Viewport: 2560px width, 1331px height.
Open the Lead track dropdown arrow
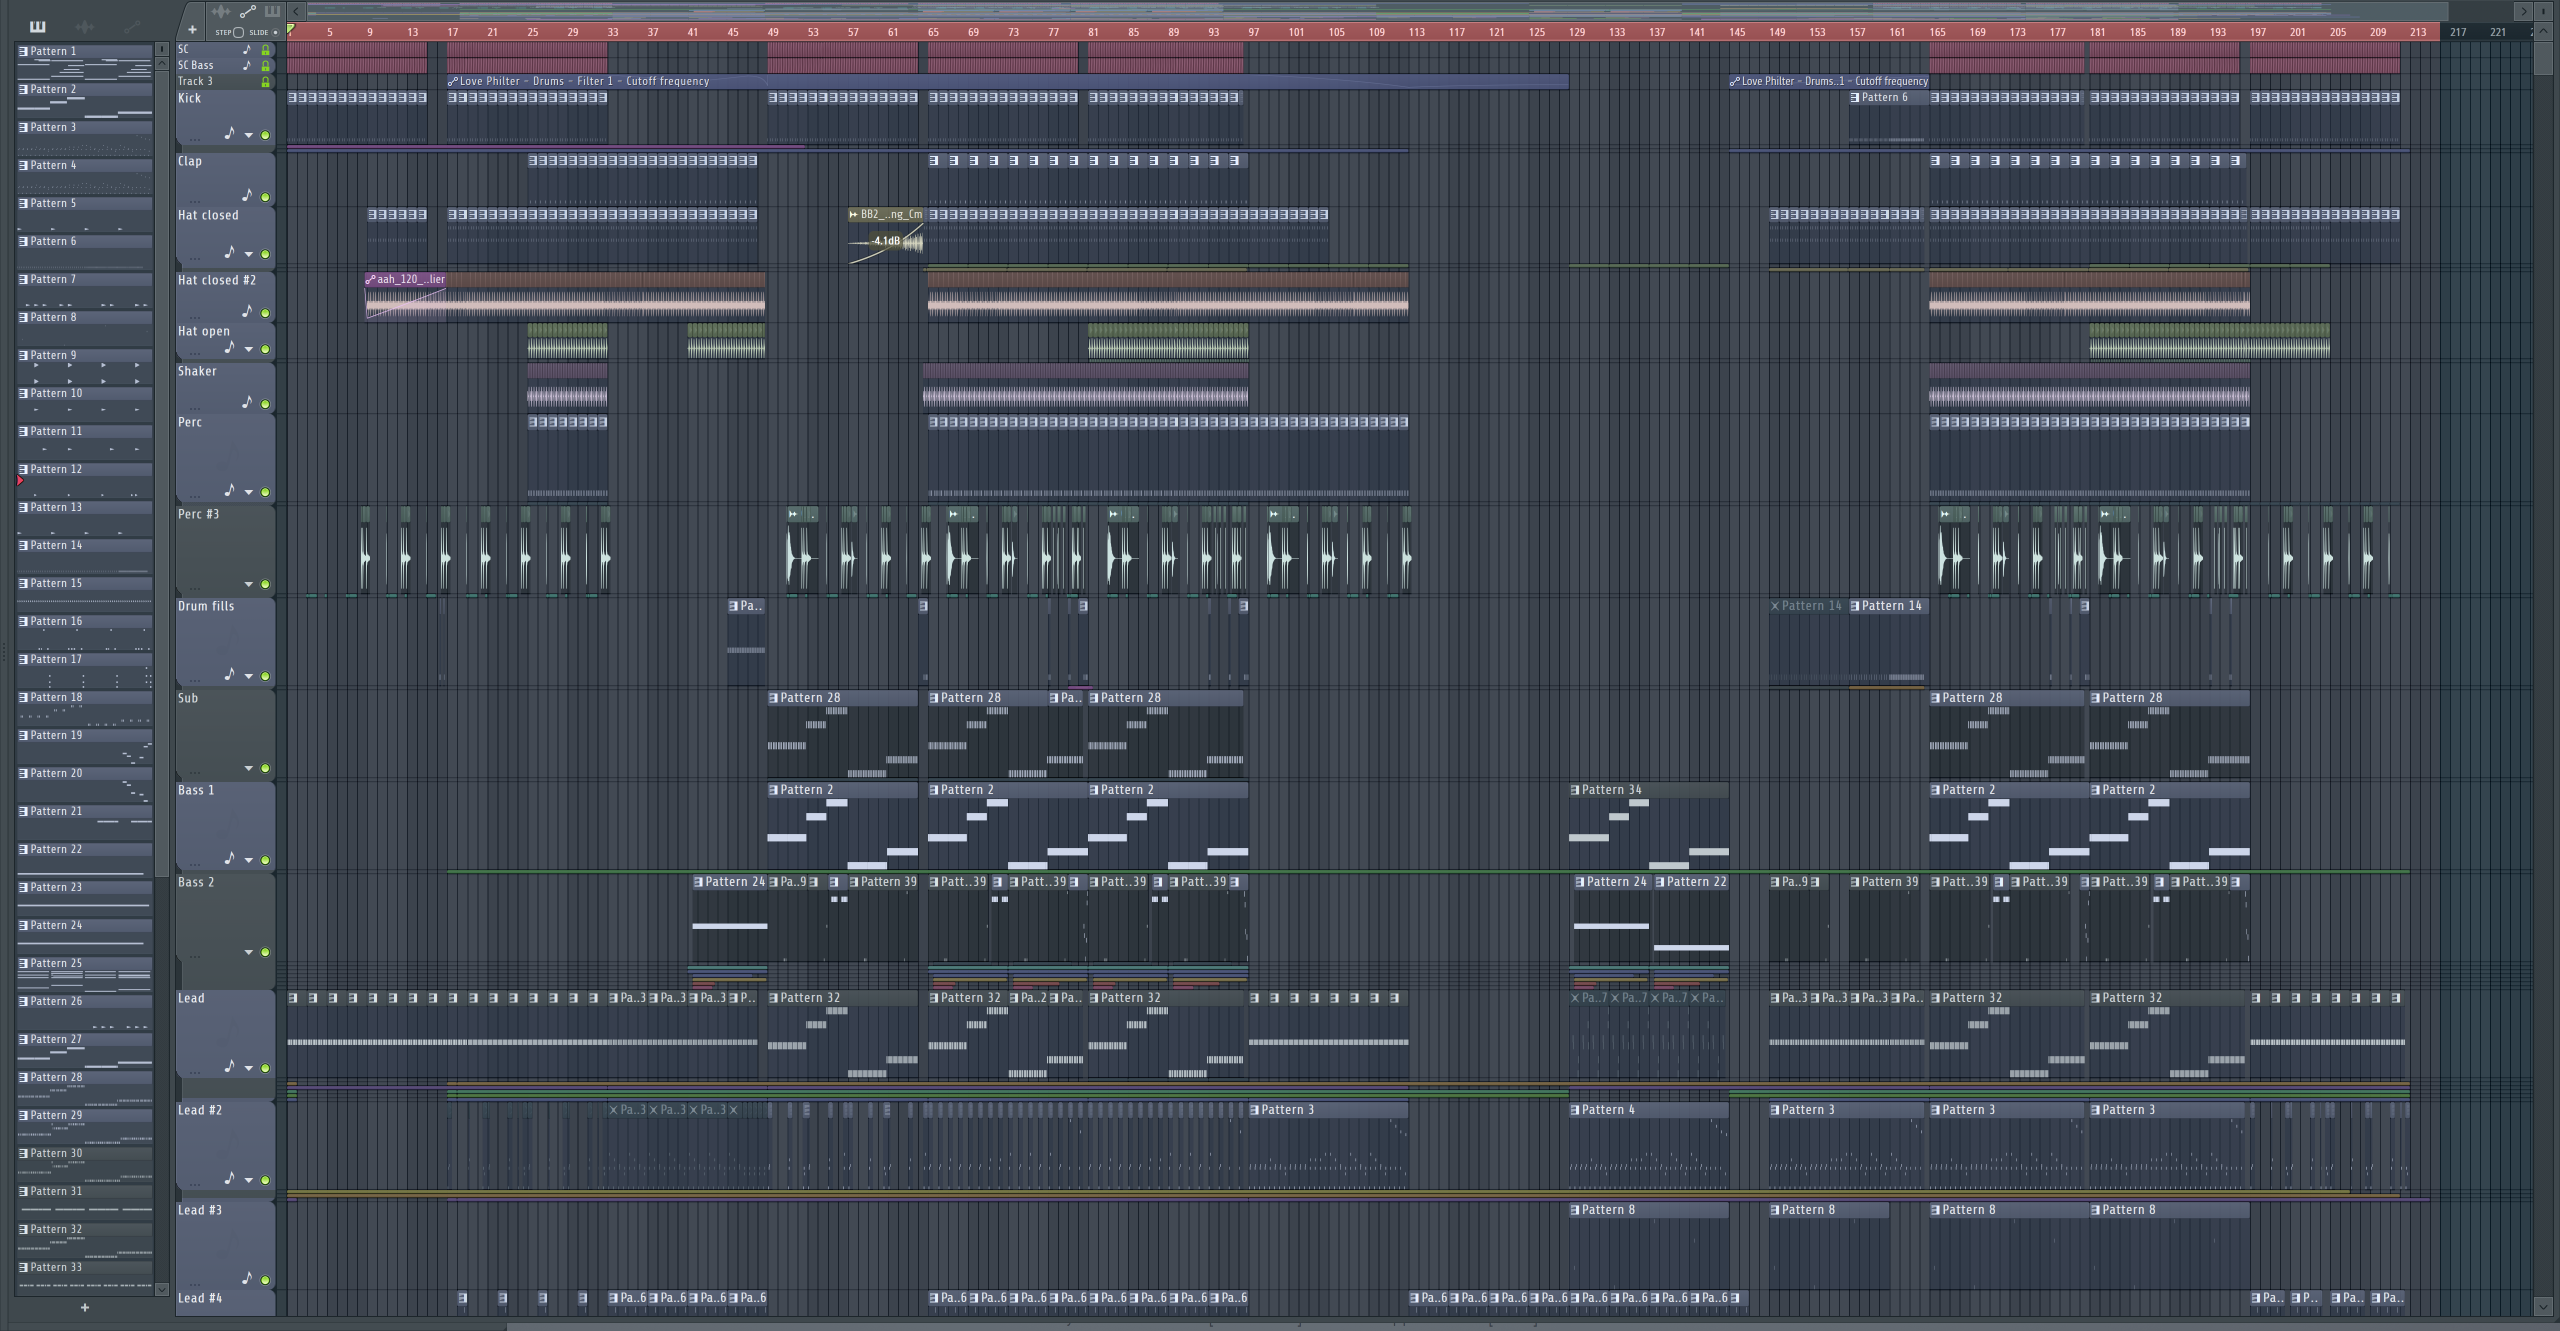248,1068
